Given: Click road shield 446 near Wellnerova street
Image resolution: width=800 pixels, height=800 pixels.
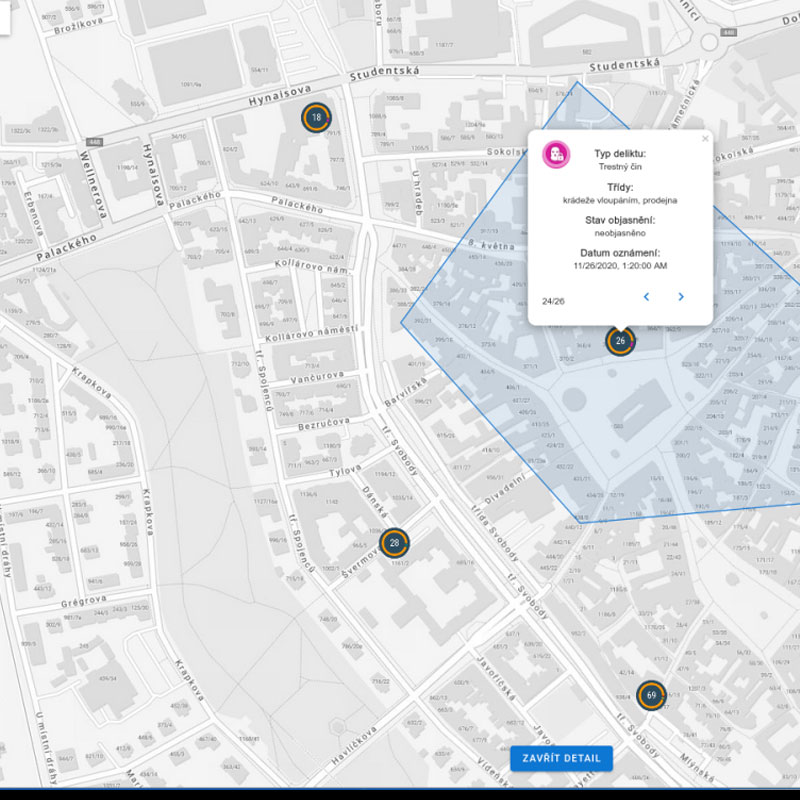Looking at the screenshot, I should pyautogui.click(x=94, y=142).
